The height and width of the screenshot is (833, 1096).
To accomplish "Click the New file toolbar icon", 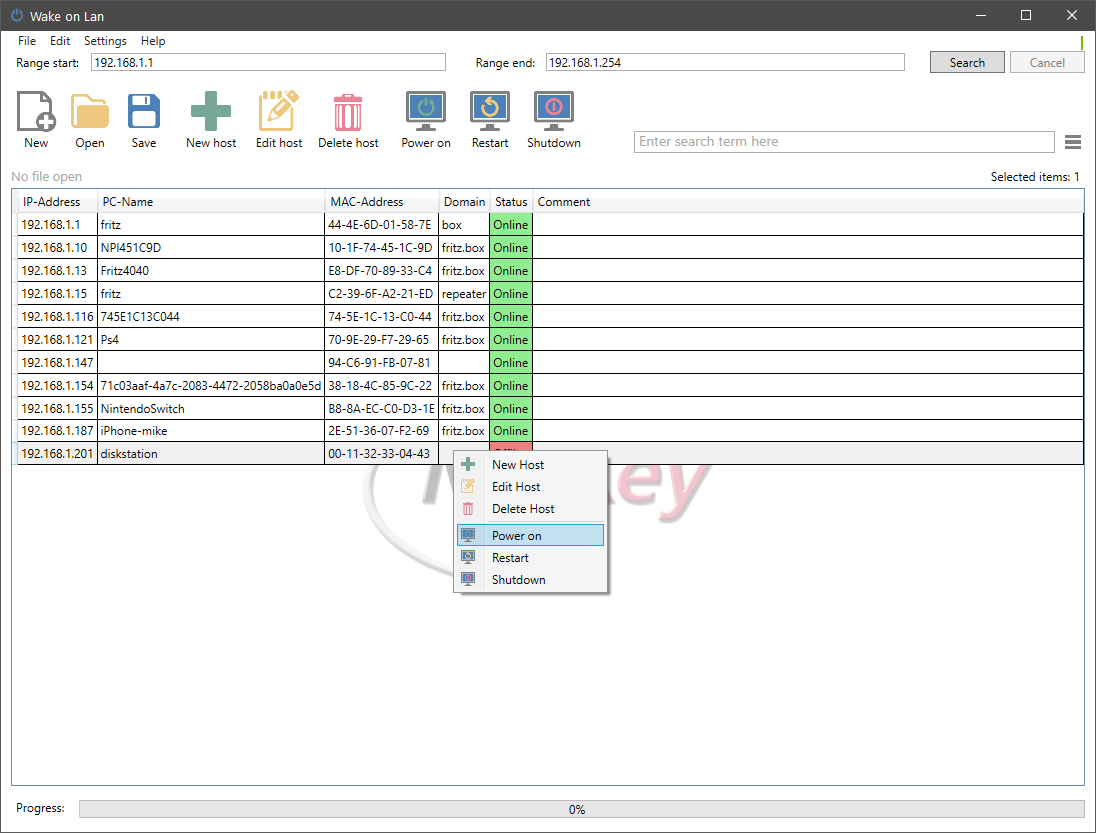I will 36,111.
